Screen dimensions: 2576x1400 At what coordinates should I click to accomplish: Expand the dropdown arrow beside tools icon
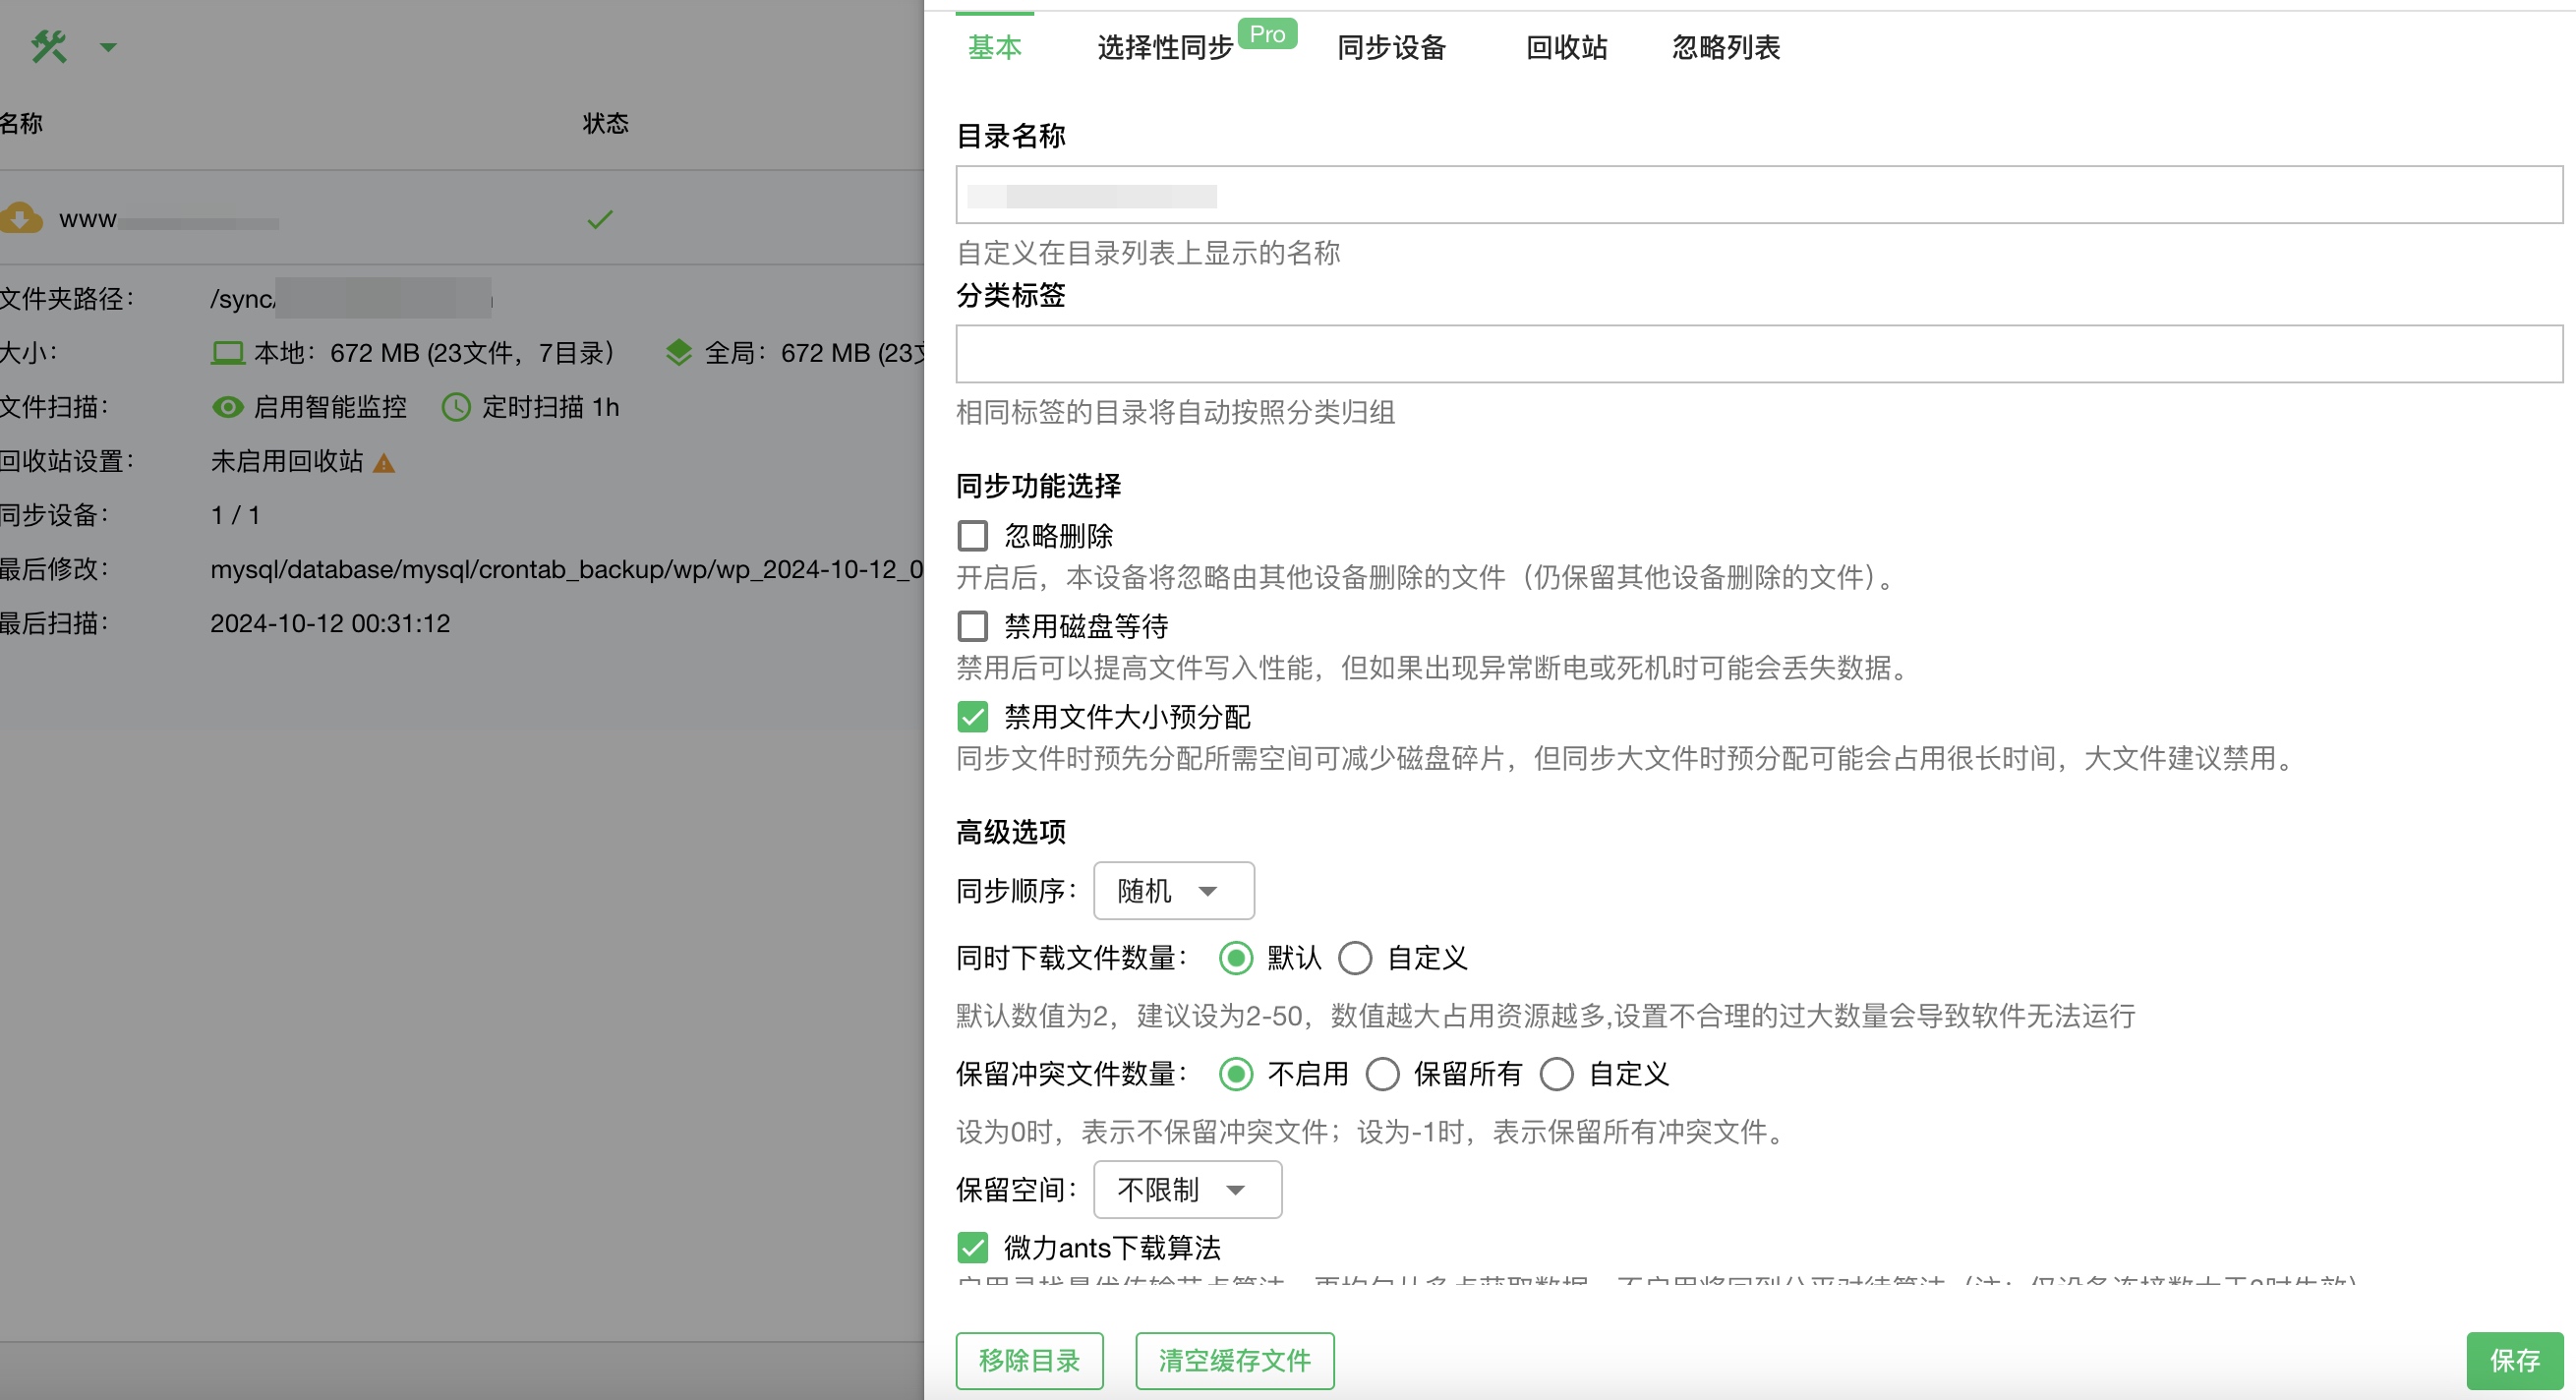click(108, 47)
